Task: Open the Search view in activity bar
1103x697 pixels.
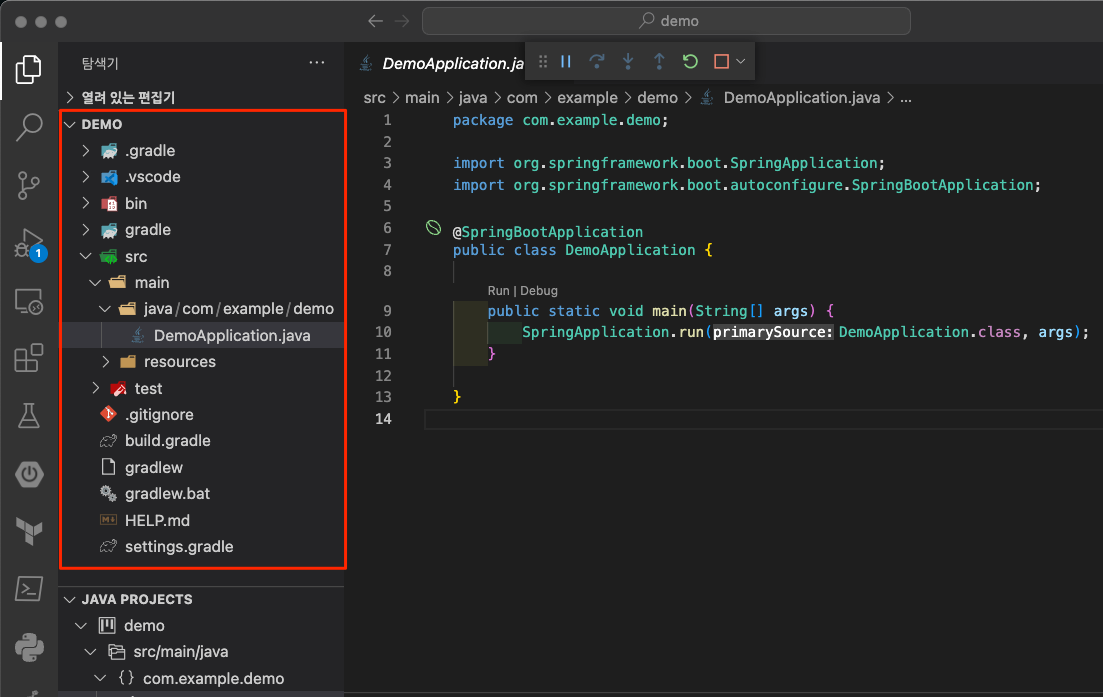Action: (28, 127)
